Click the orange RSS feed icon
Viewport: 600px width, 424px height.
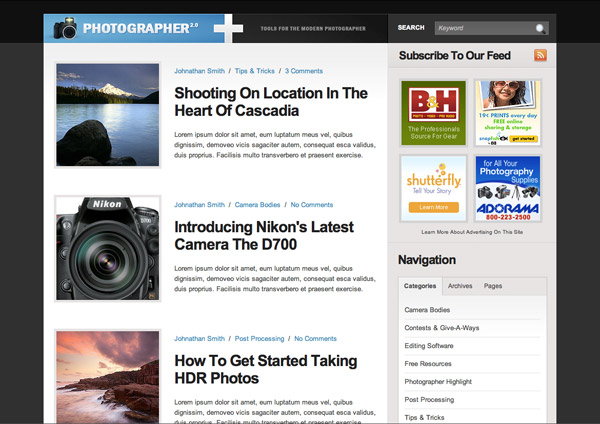pyautogui.click(x=540, y=56)
